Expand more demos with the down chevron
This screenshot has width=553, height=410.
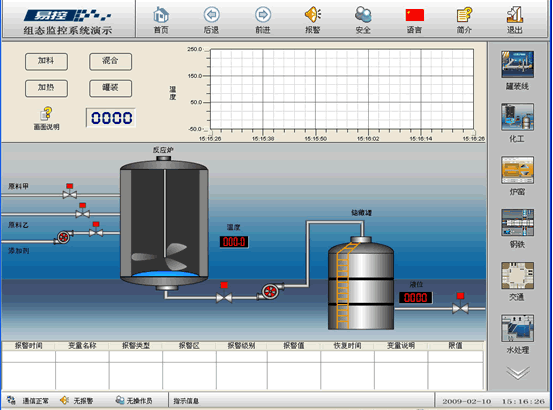pyautogui.click(x=518, y=373)
